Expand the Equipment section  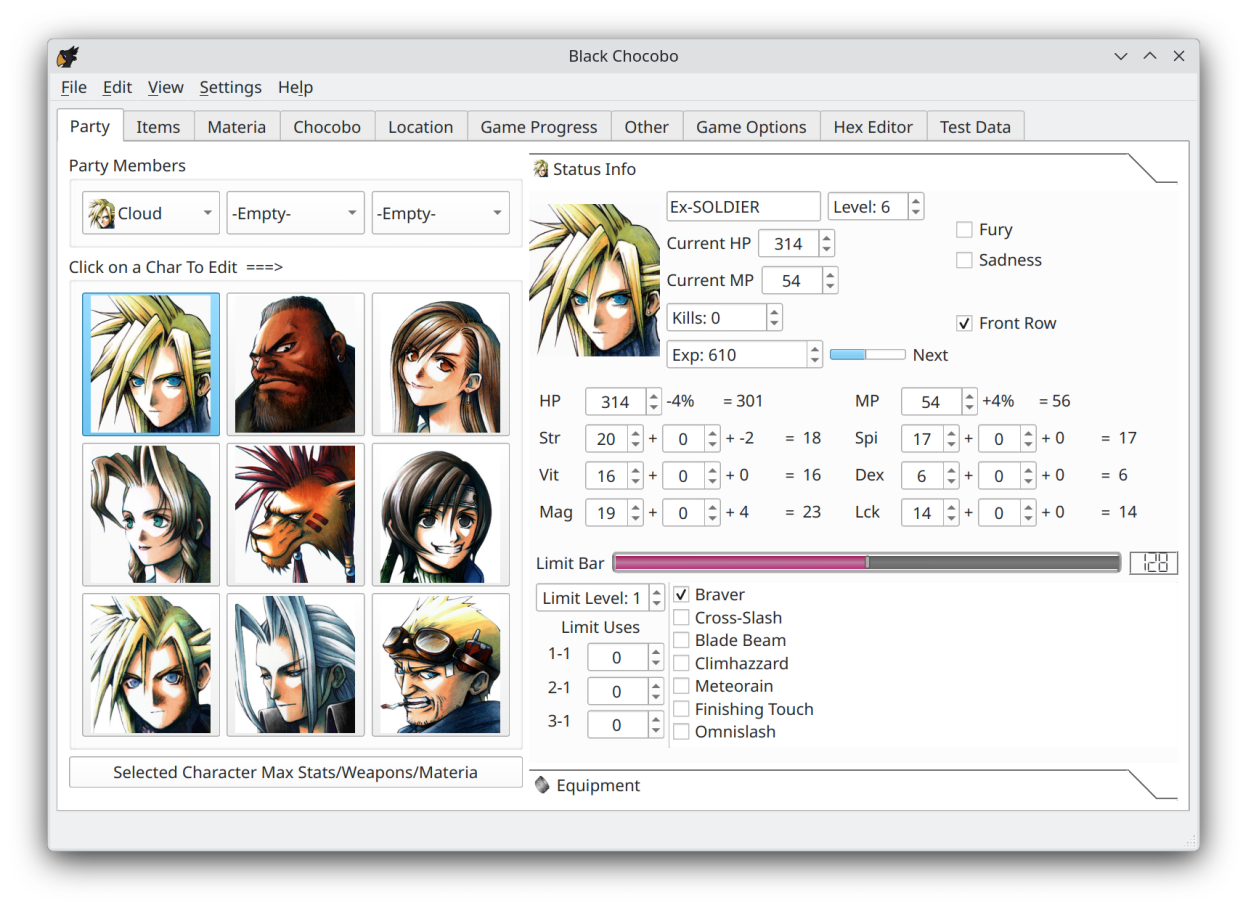pyautogui.click(x=598, y=785)
